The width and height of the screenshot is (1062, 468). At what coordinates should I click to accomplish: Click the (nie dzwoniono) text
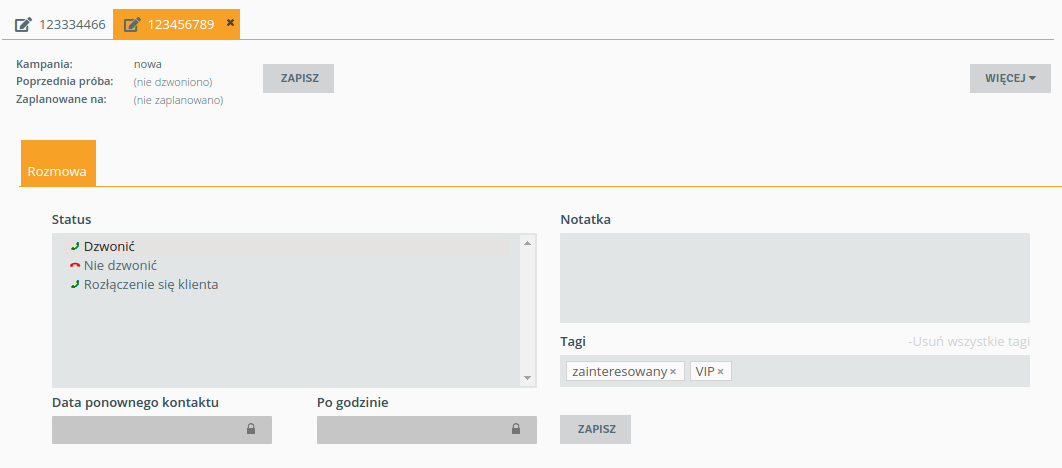click(x=173, y=82)
